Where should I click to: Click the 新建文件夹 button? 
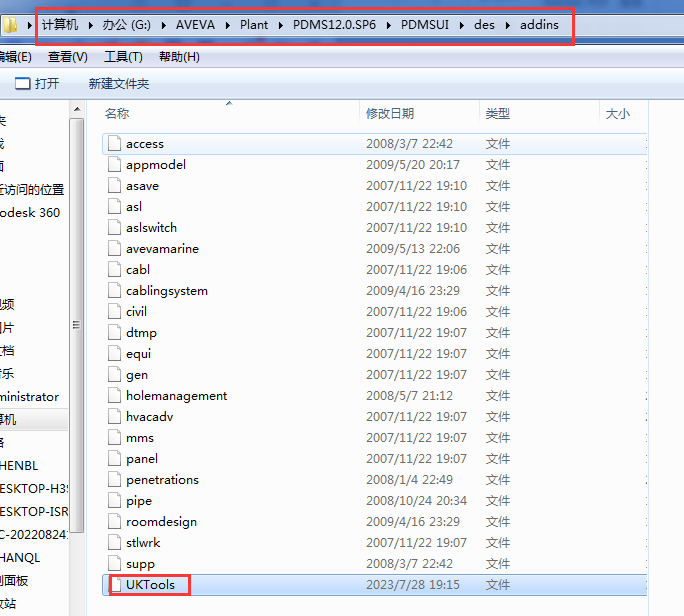pos(118,84)
